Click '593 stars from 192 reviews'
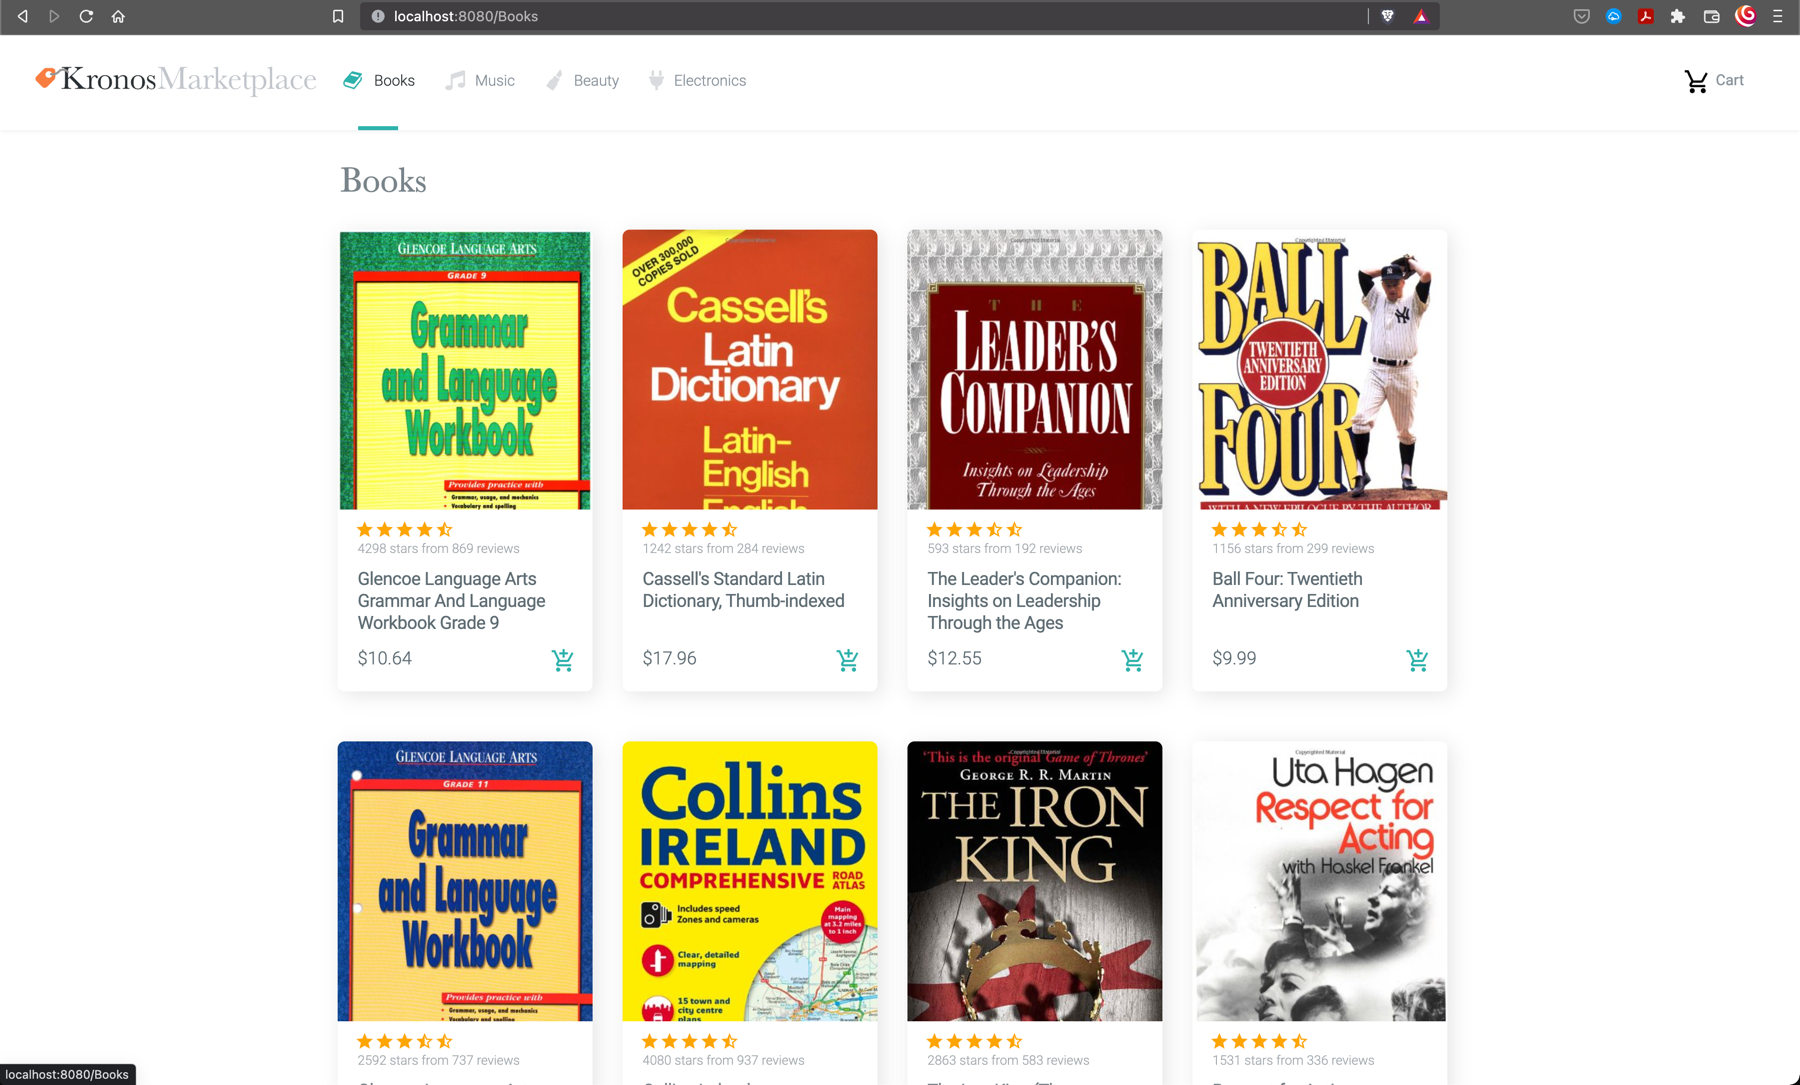The height and width of the screenshot is (1085, 1800). tap(1004, 549)
